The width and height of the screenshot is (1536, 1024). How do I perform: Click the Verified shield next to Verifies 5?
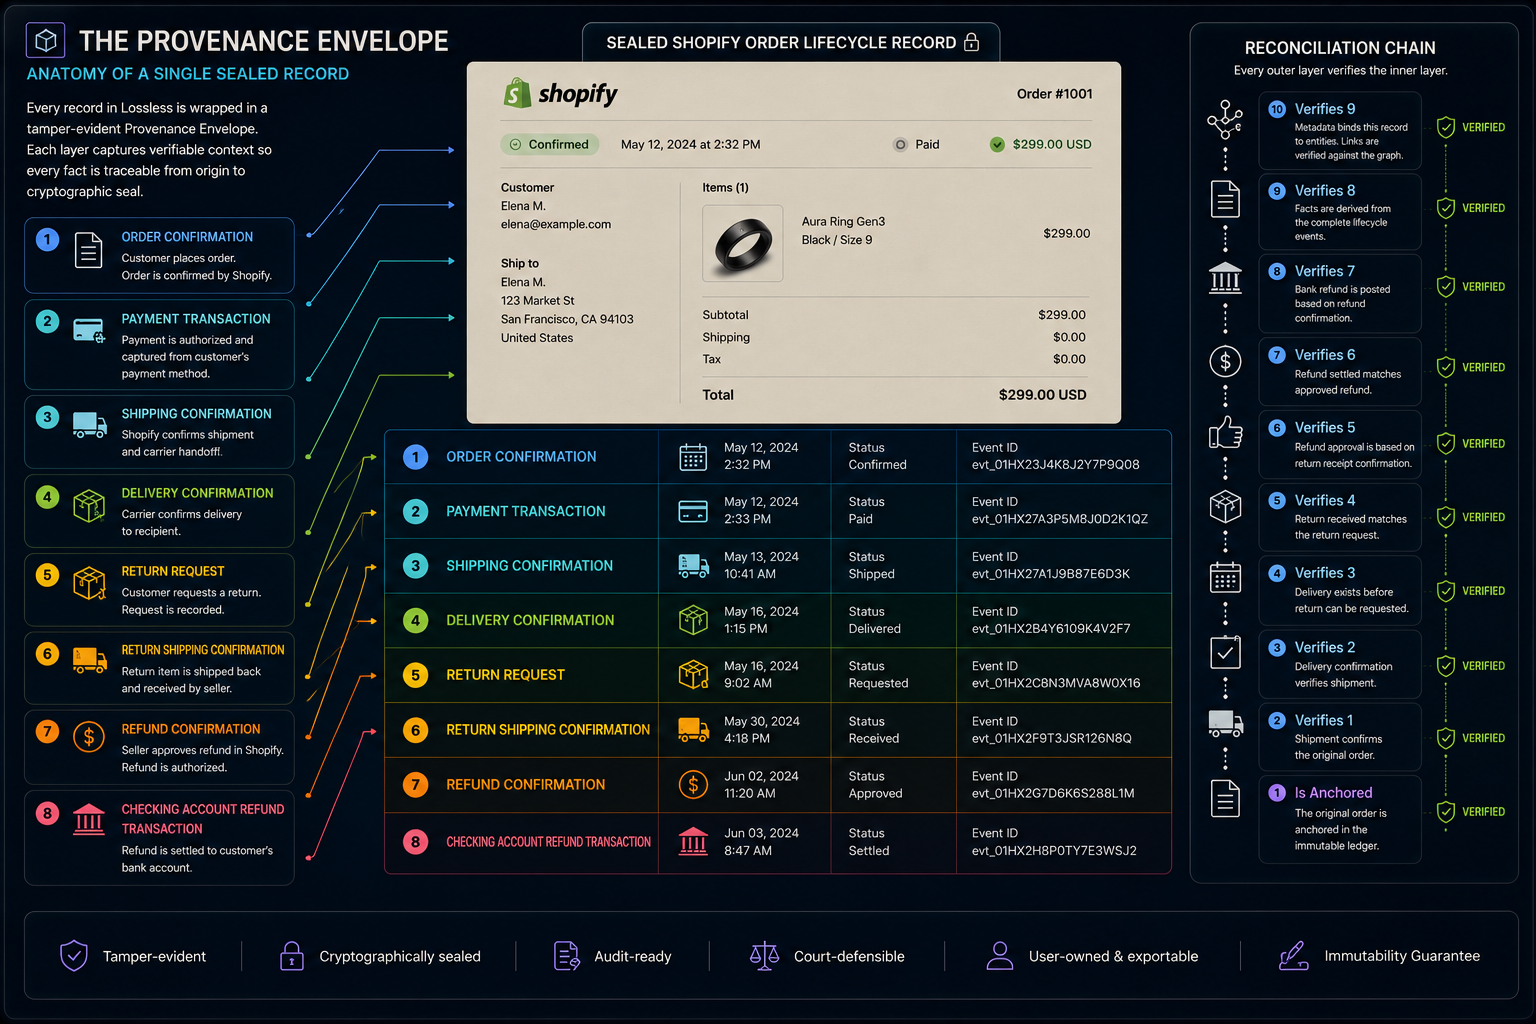coord(1445,443)
